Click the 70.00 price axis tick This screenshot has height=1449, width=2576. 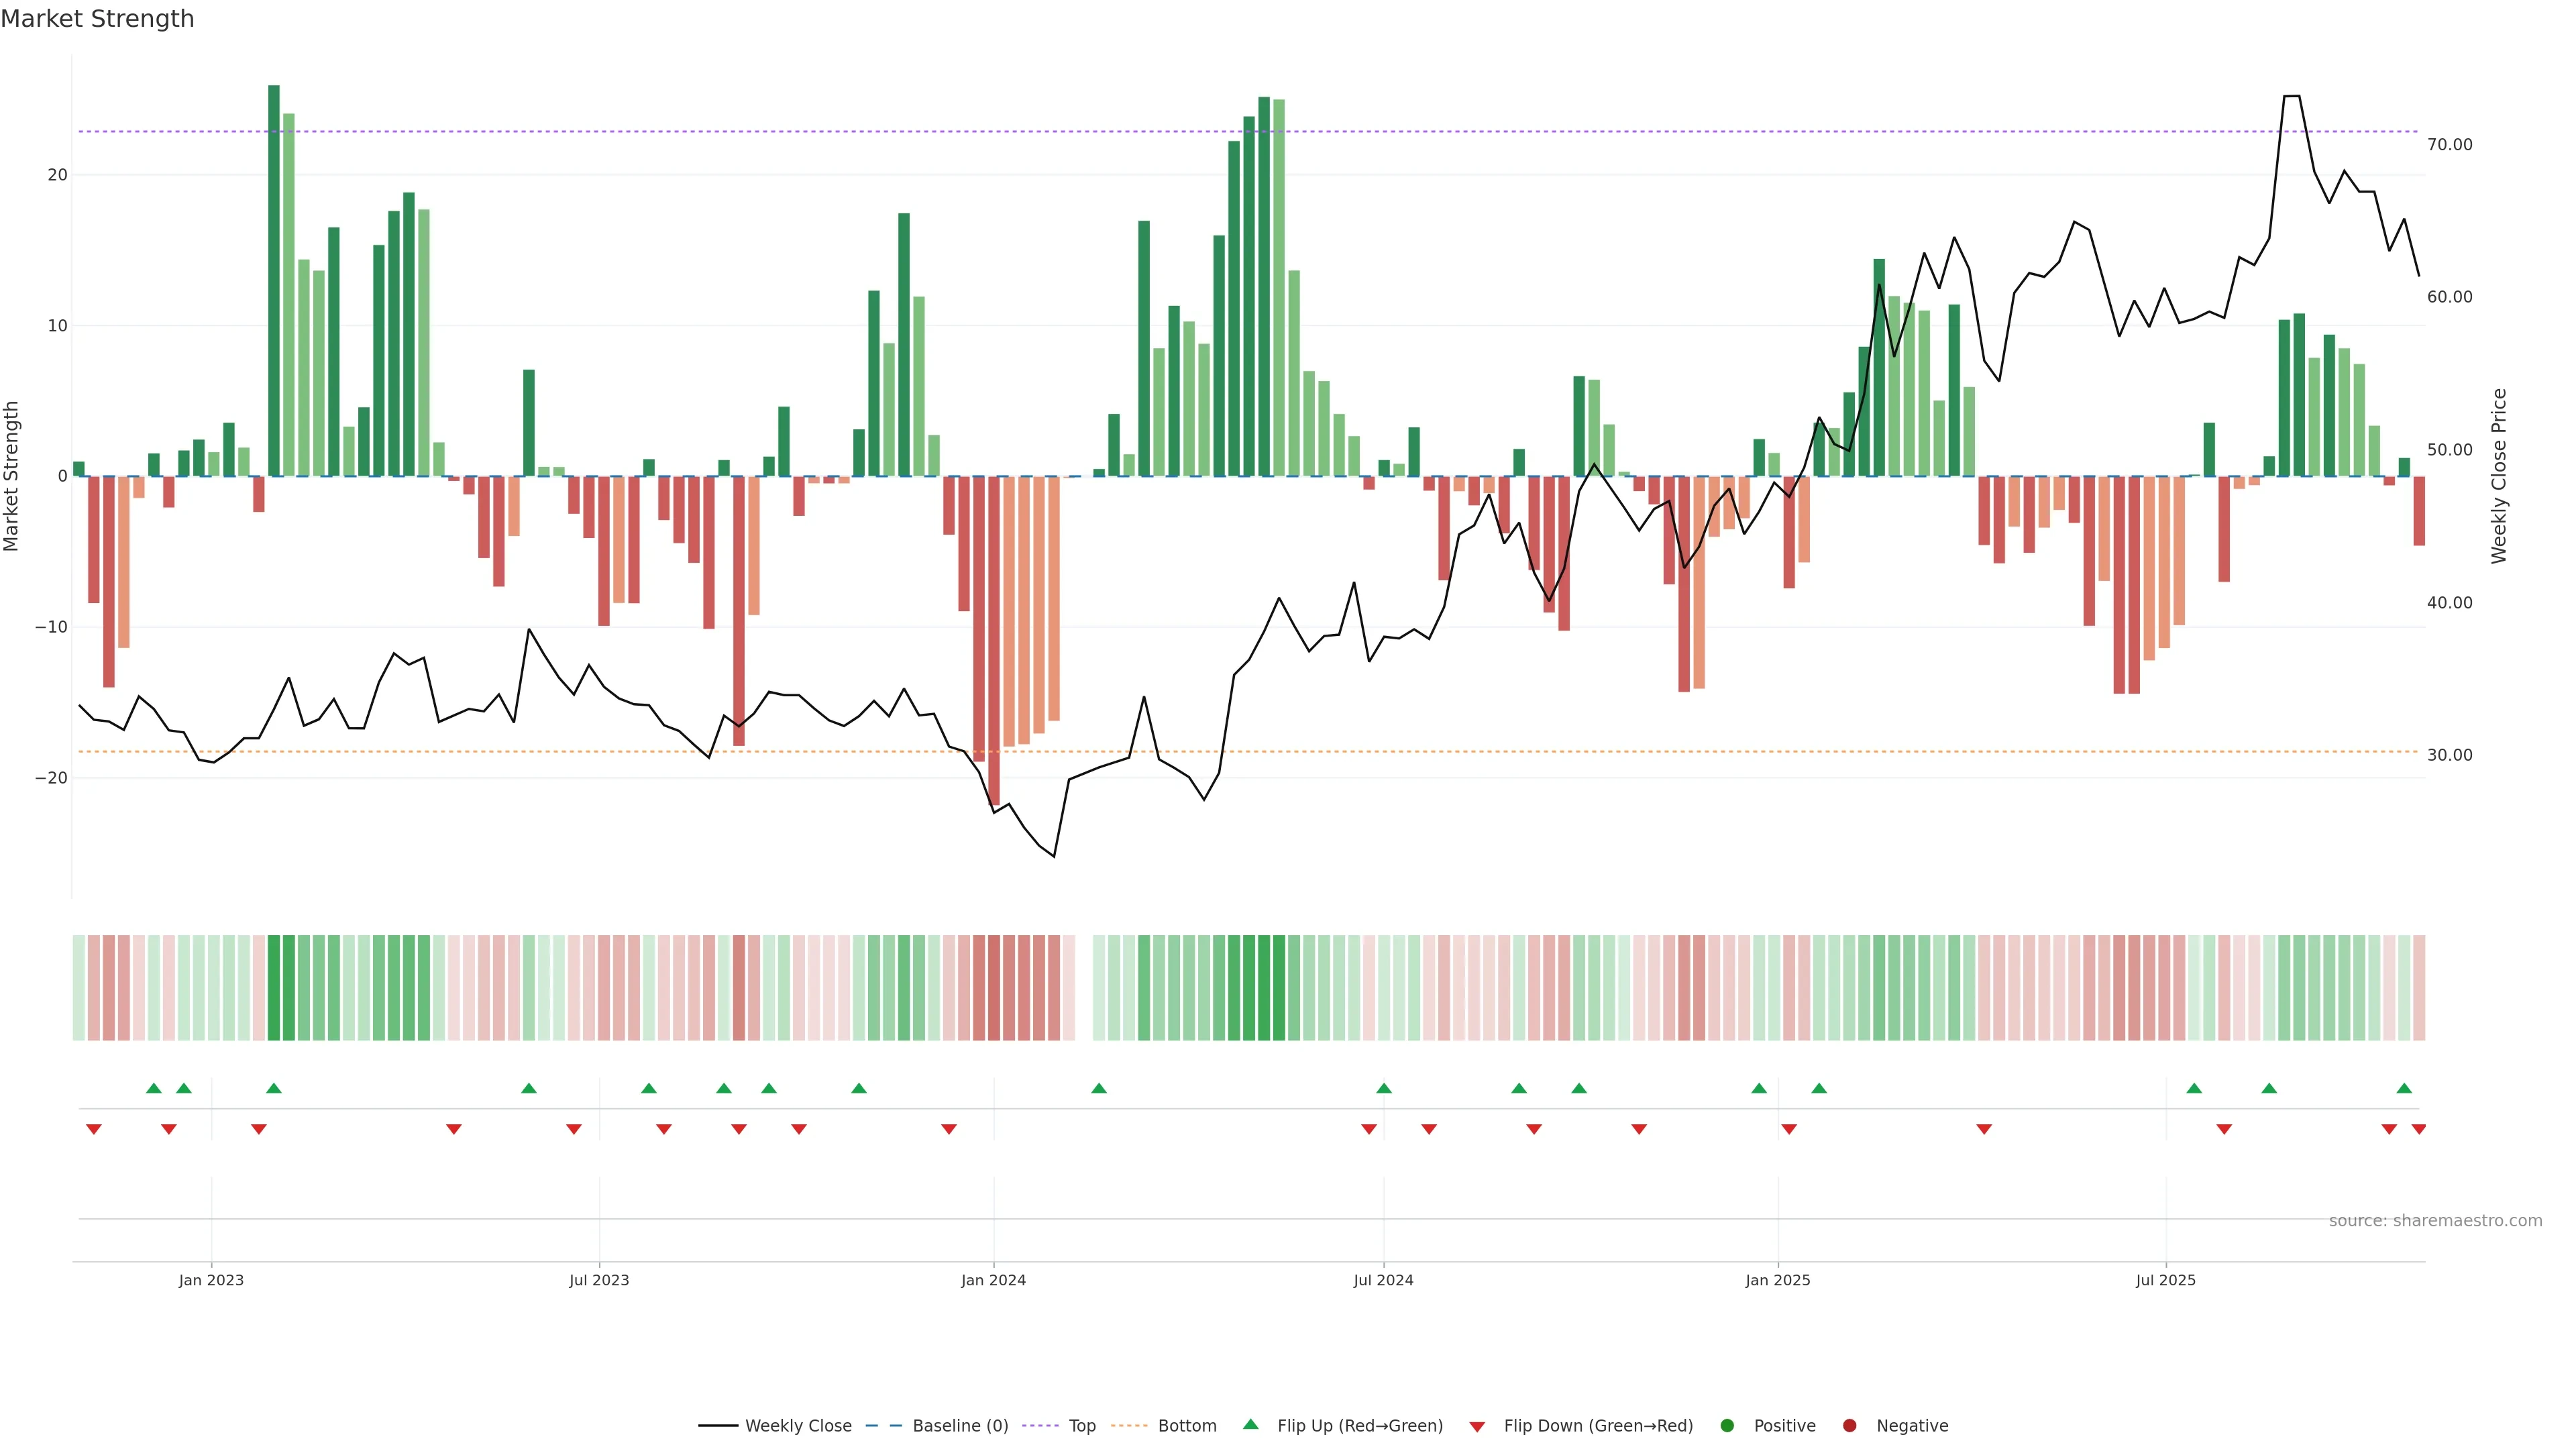click(x=2449, y=145)
